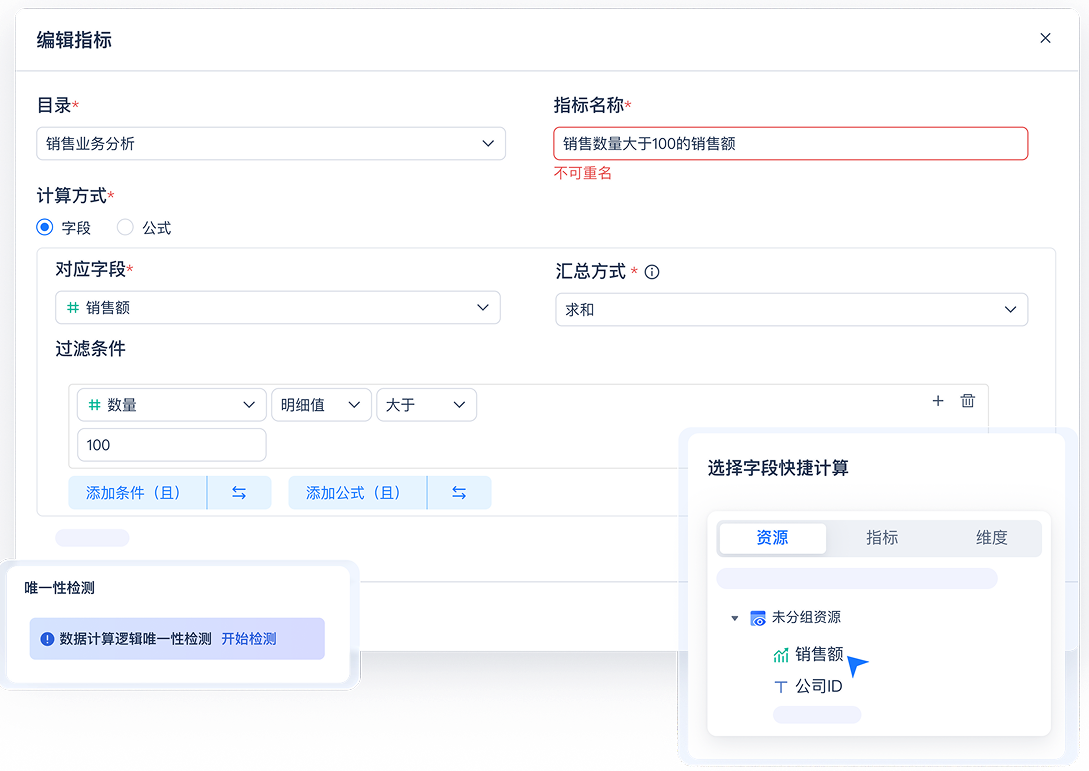Screen dimensions: 1089x771
Task: Collapse the 未分组资源 tree node
Action: point(735,617)
